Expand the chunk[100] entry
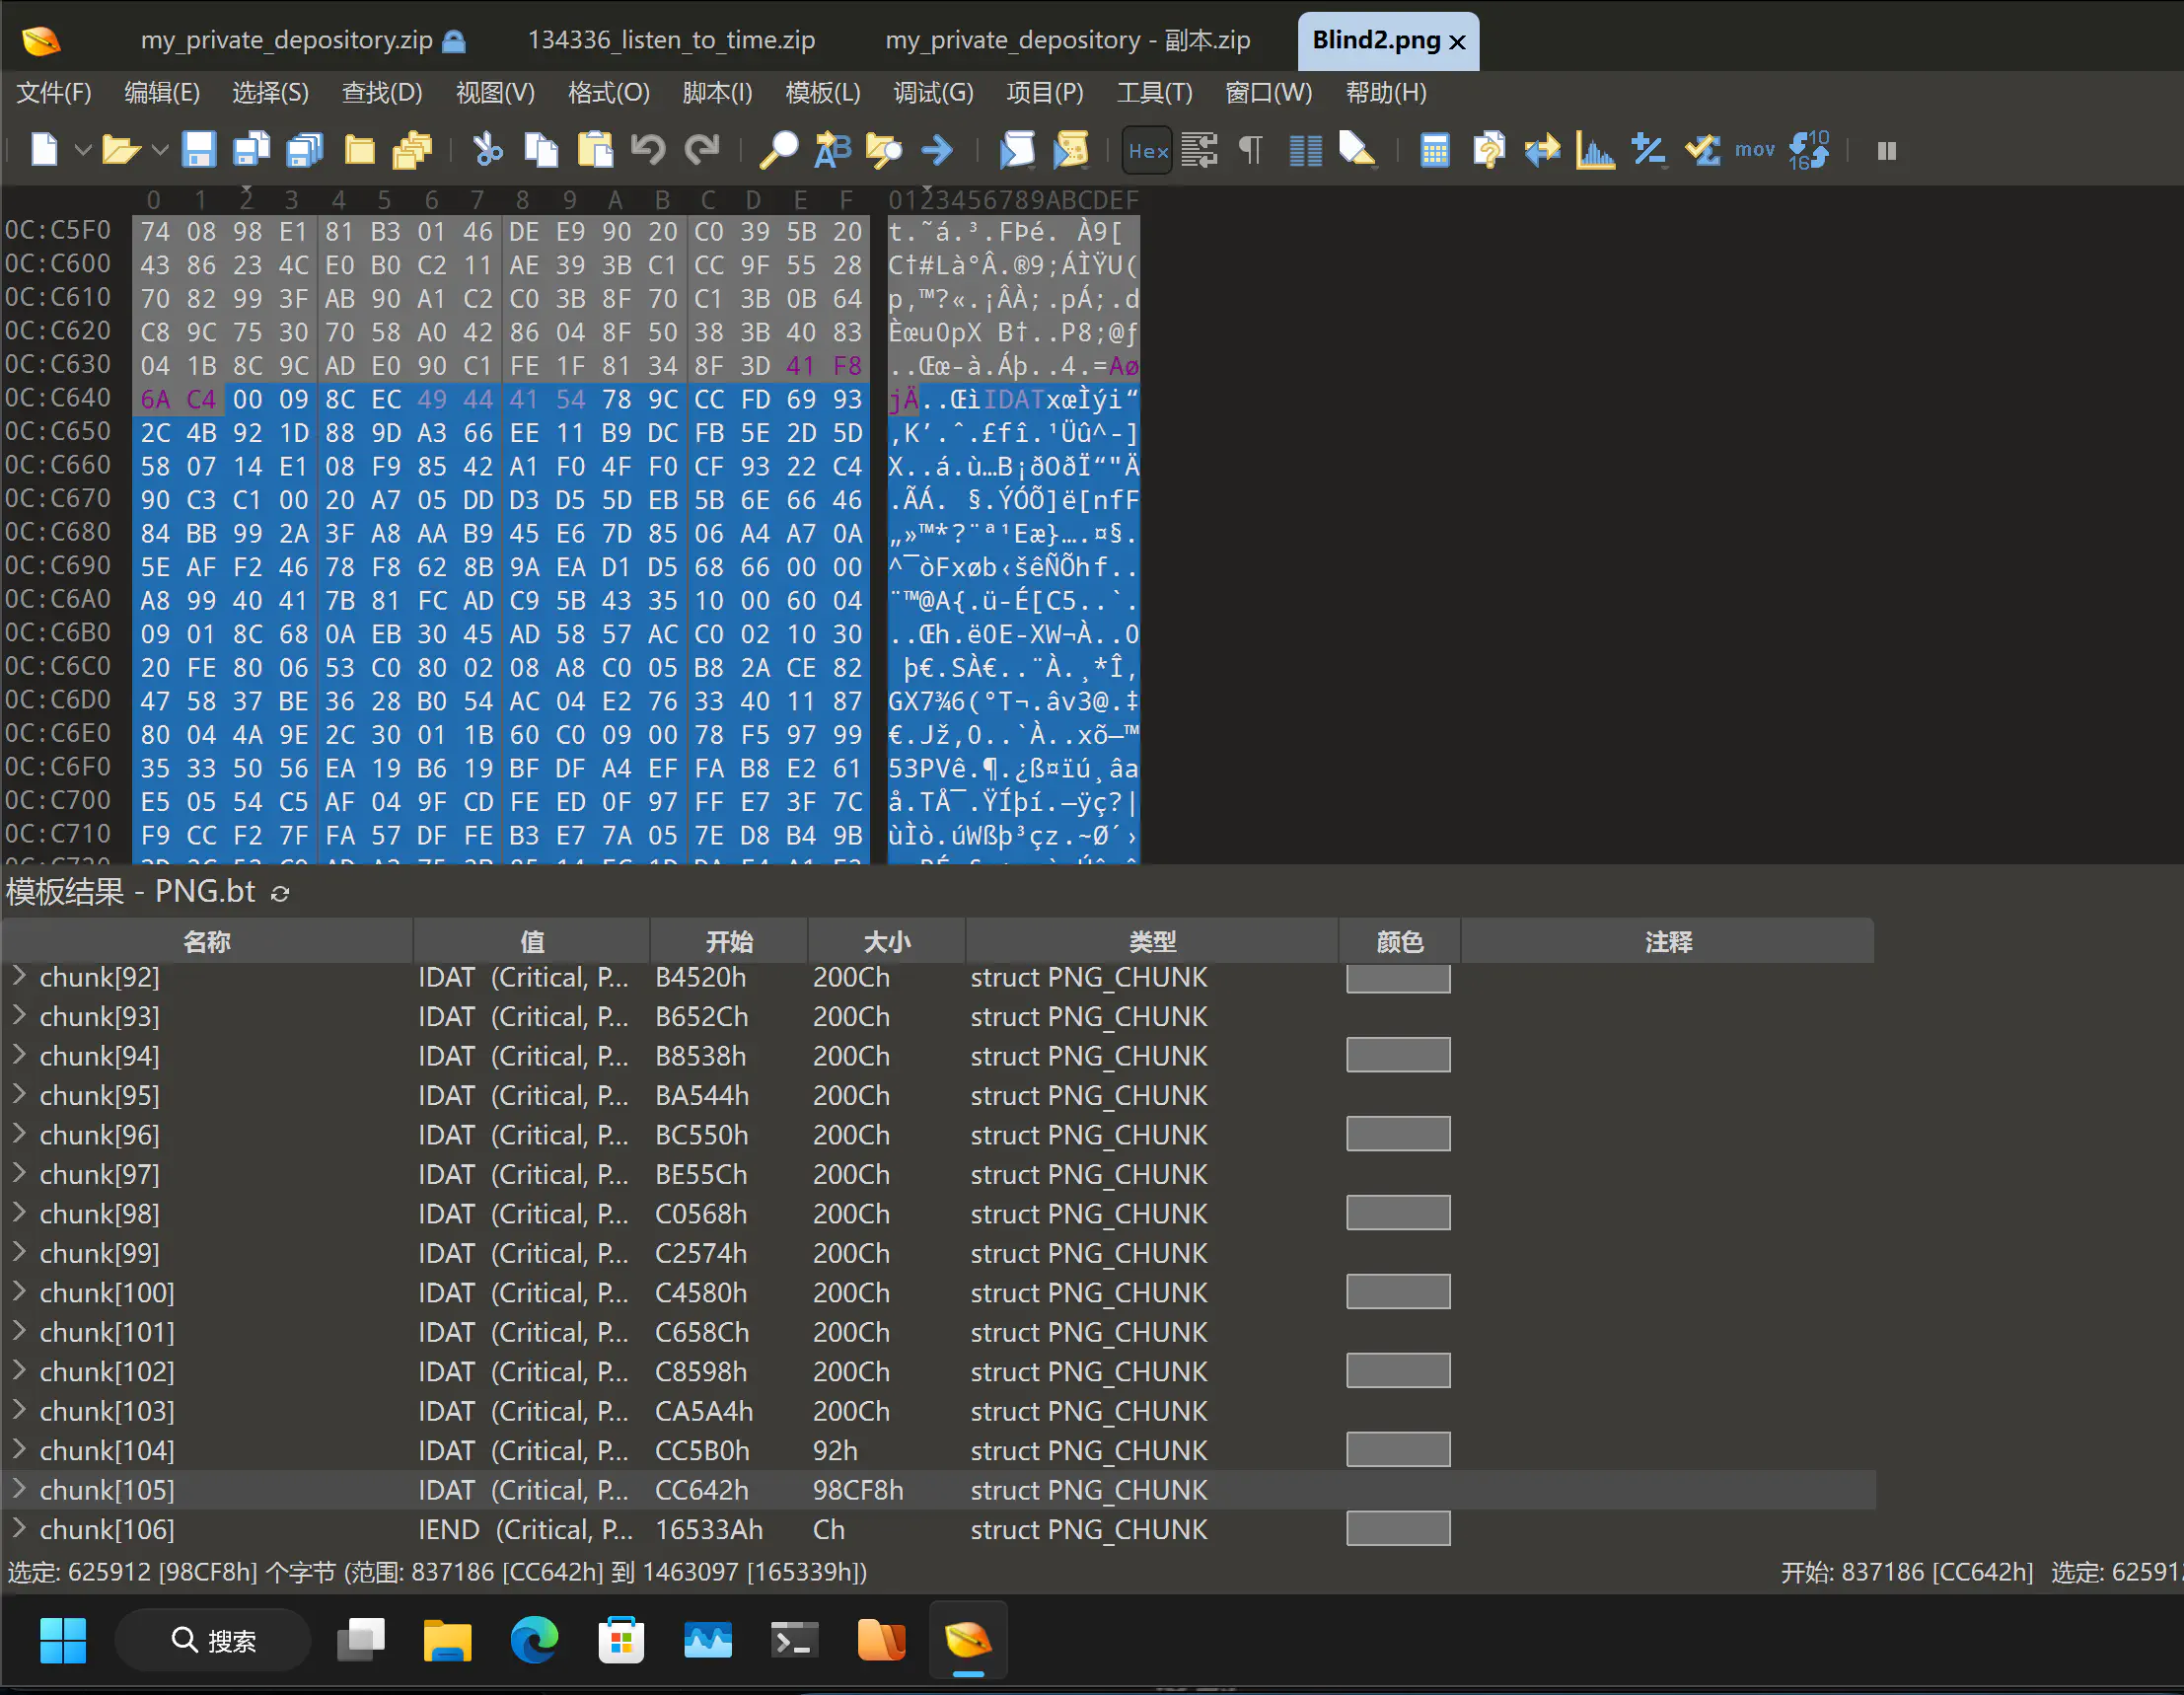 (19, 1292)
